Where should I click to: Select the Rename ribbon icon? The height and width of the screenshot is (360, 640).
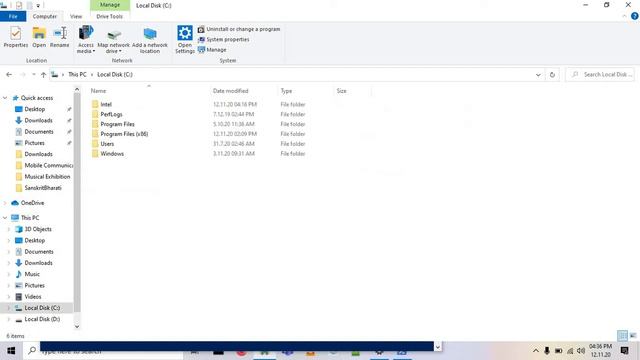60,37
